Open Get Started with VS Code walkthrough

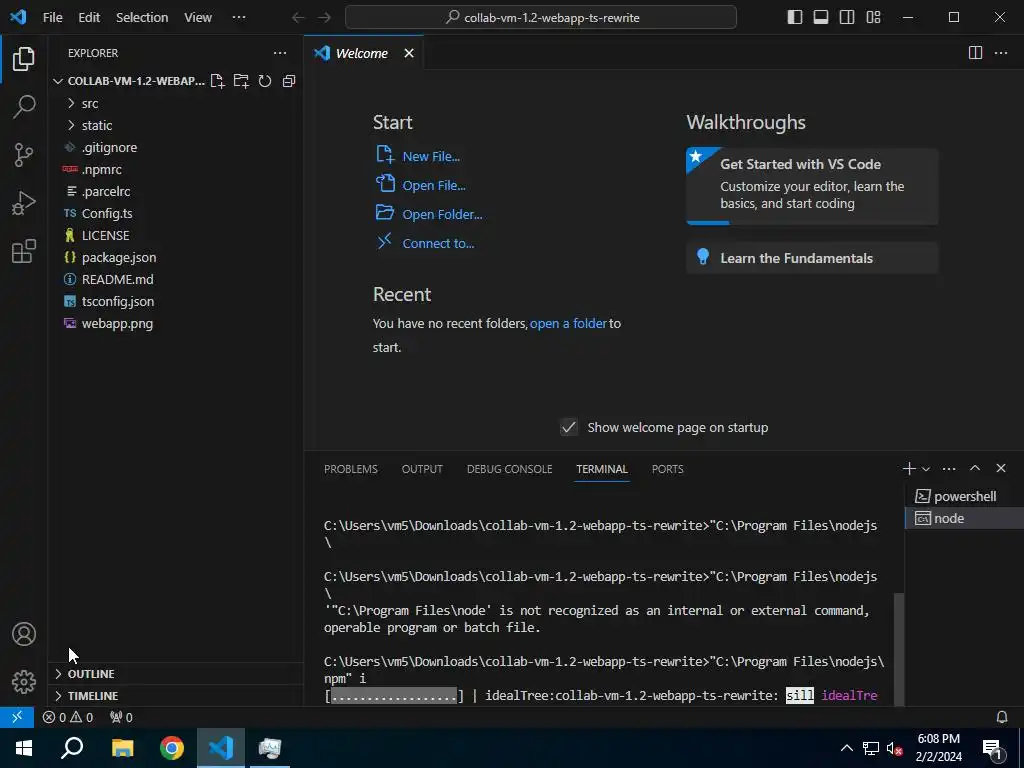(x=812, y=186)
